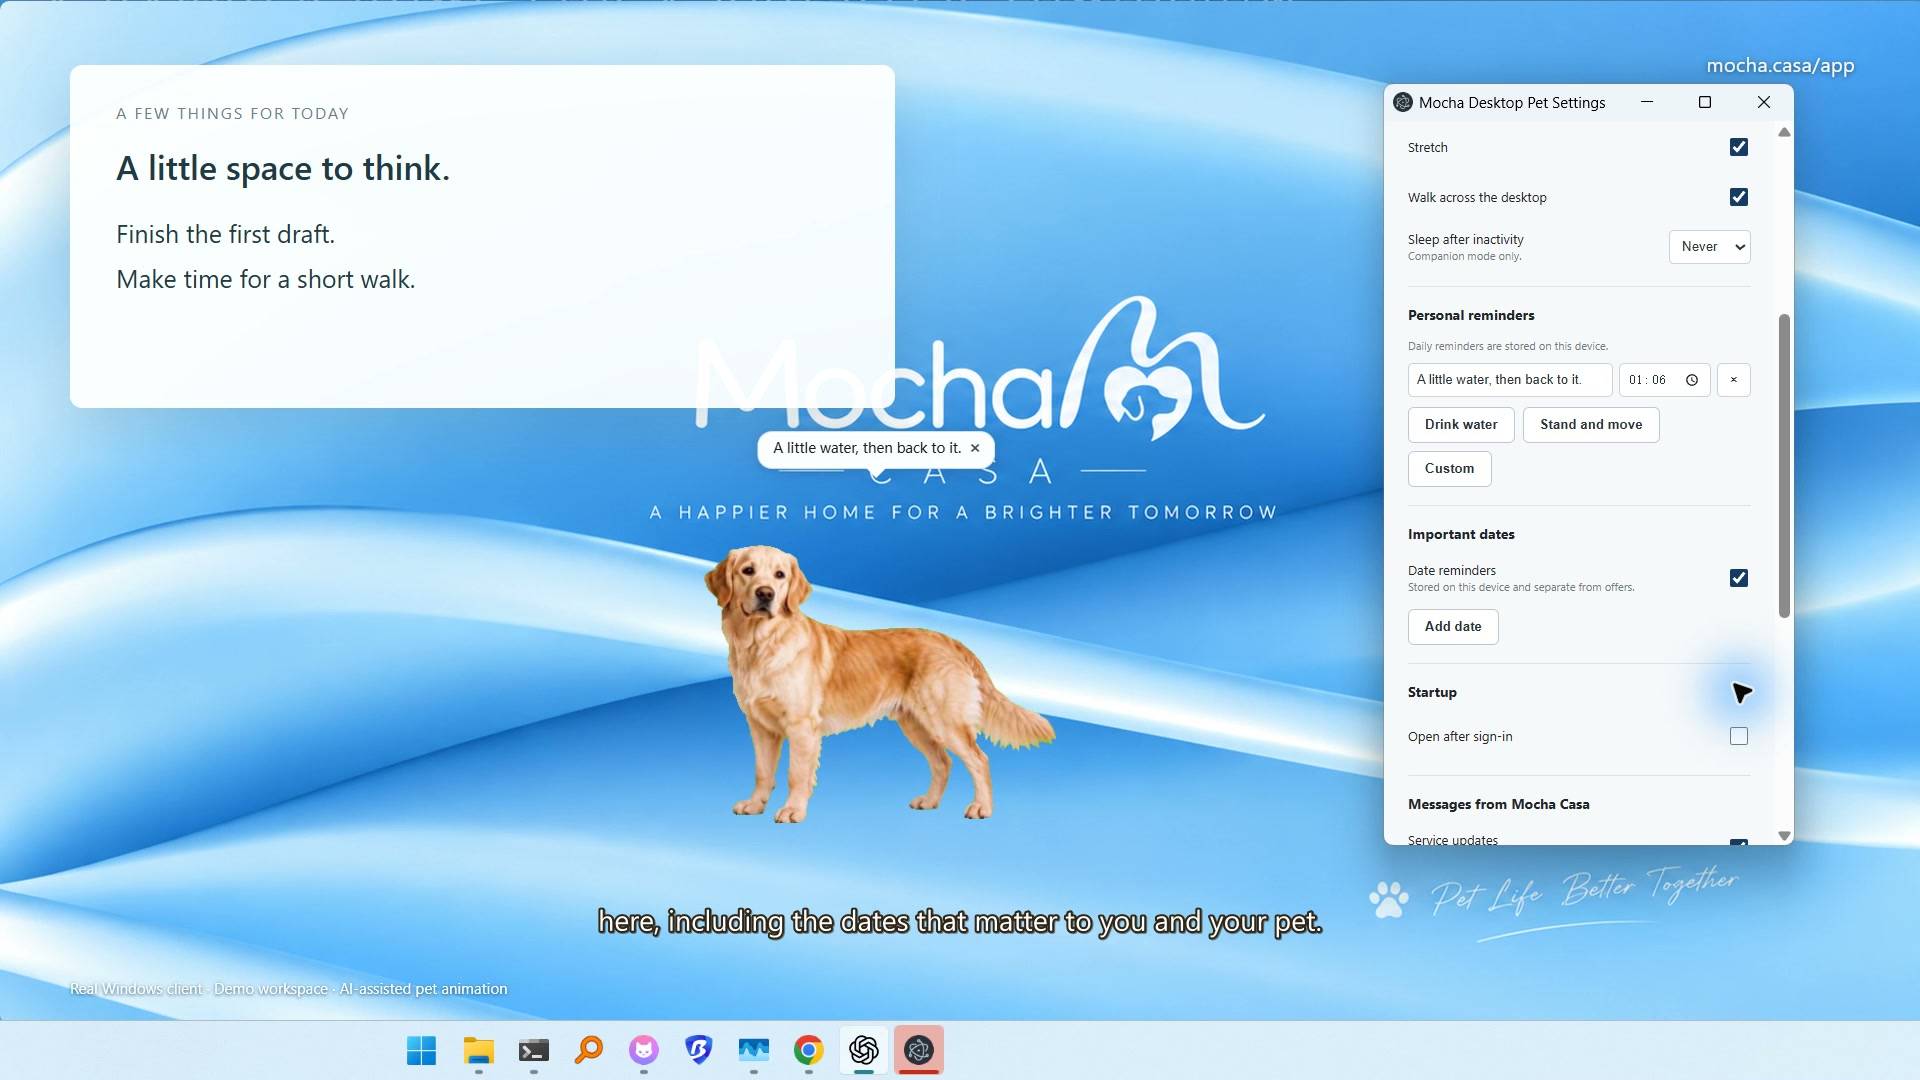The width and height of the screenshot is (1920, 1080).
Task: Click the mocha.casa/app text
Action: coord(1780,66)
